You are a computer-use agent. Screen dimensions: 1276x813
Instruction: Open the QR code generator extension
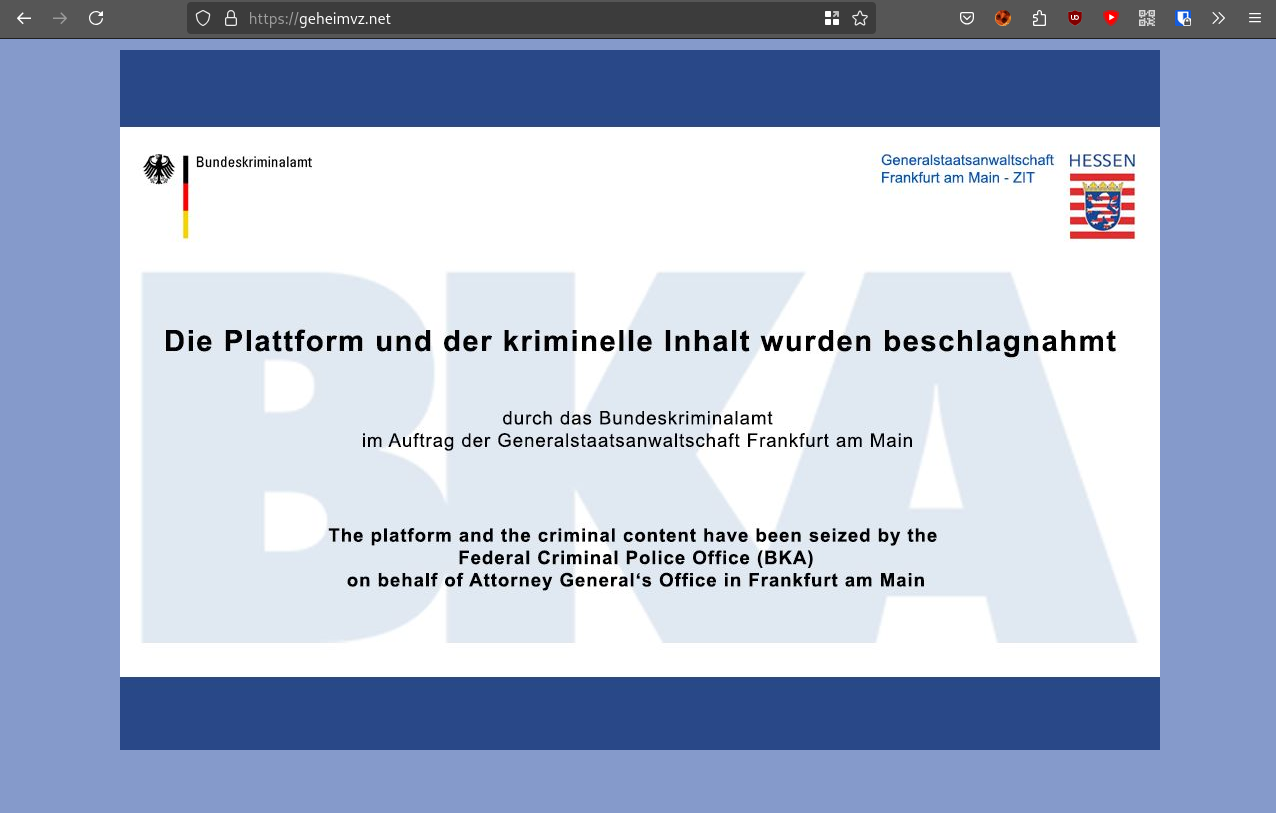(1147, 18)
